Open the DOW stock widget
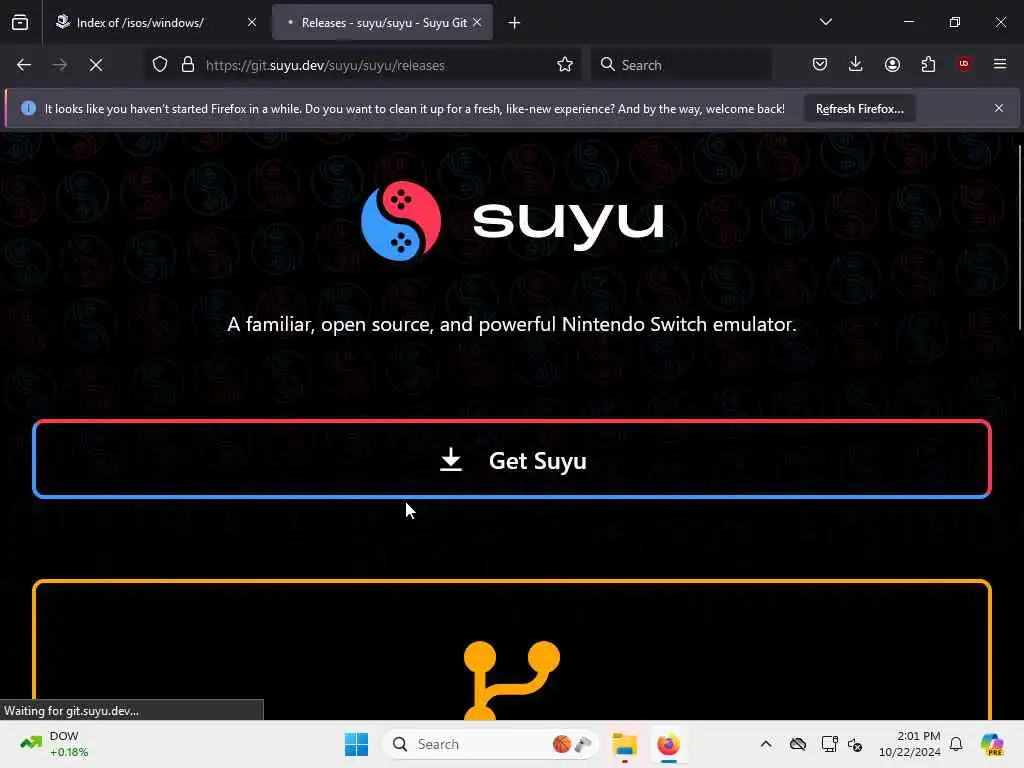 pyautogui.click(x=56, y=744)
